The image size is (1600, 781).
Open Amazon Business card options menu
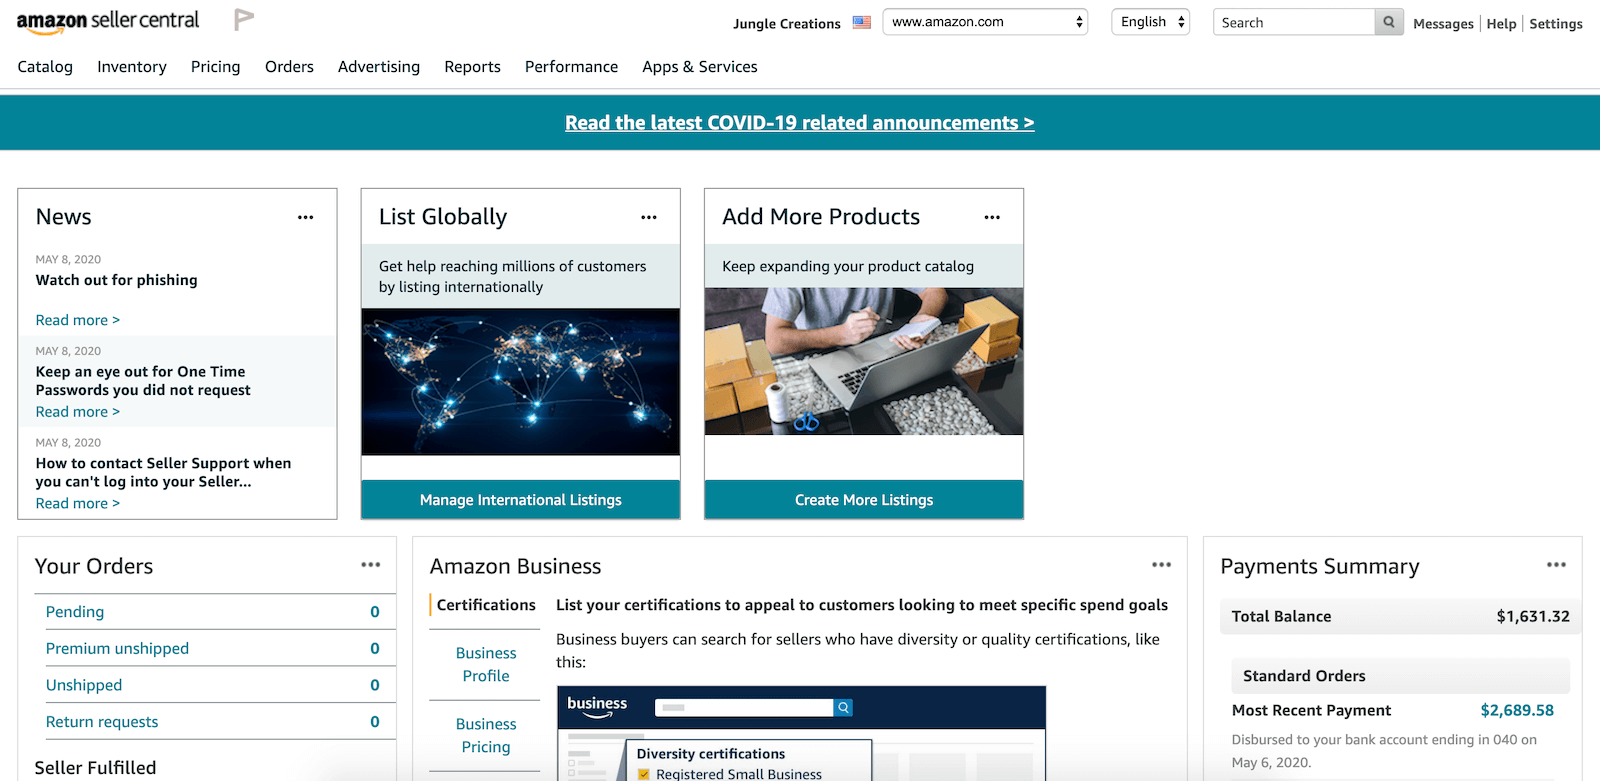[1161, 565]
